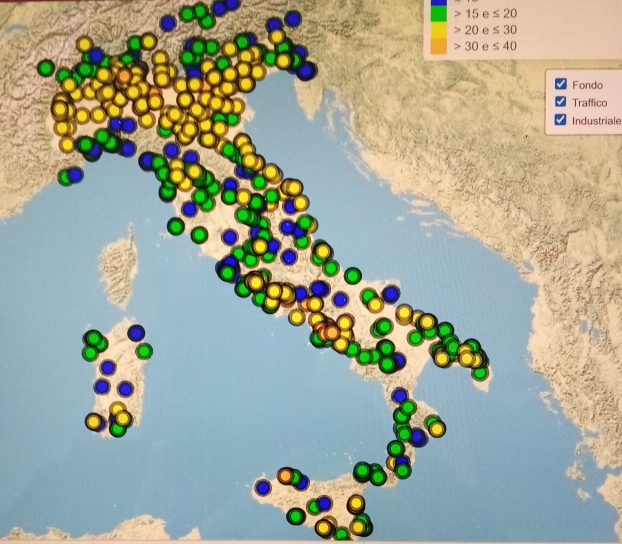Select the blue marker at far northeast

pyautogui.click(x=293, y=18)
